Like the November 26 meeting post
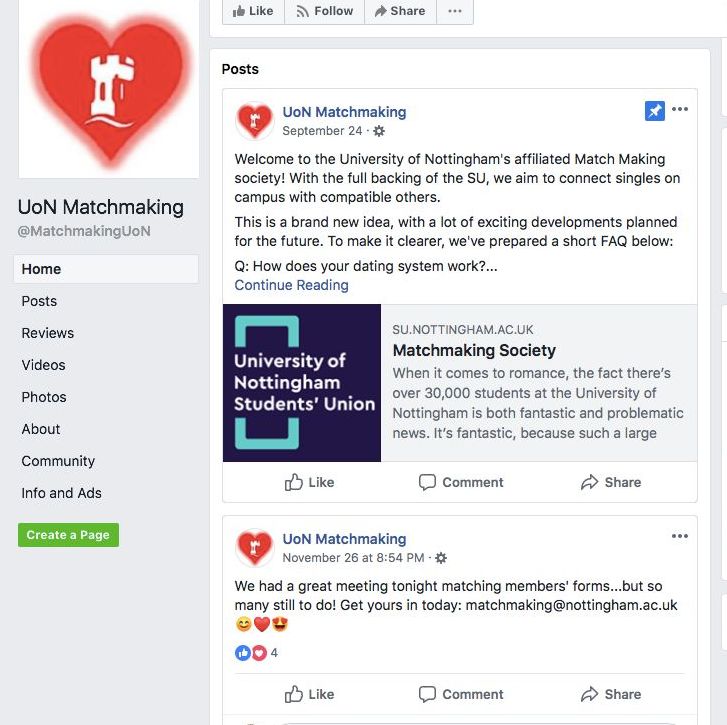 click(x=309, y=694)
